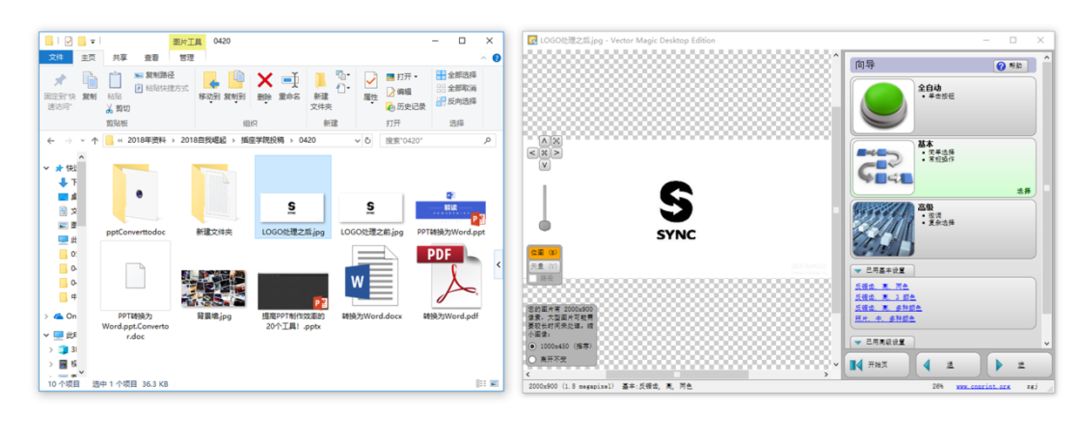Image resolution: width=1080 pixels, height=441 pixels.
Task: Click the zoom slider handle in Vector Magic
Action: click(544, 225)
